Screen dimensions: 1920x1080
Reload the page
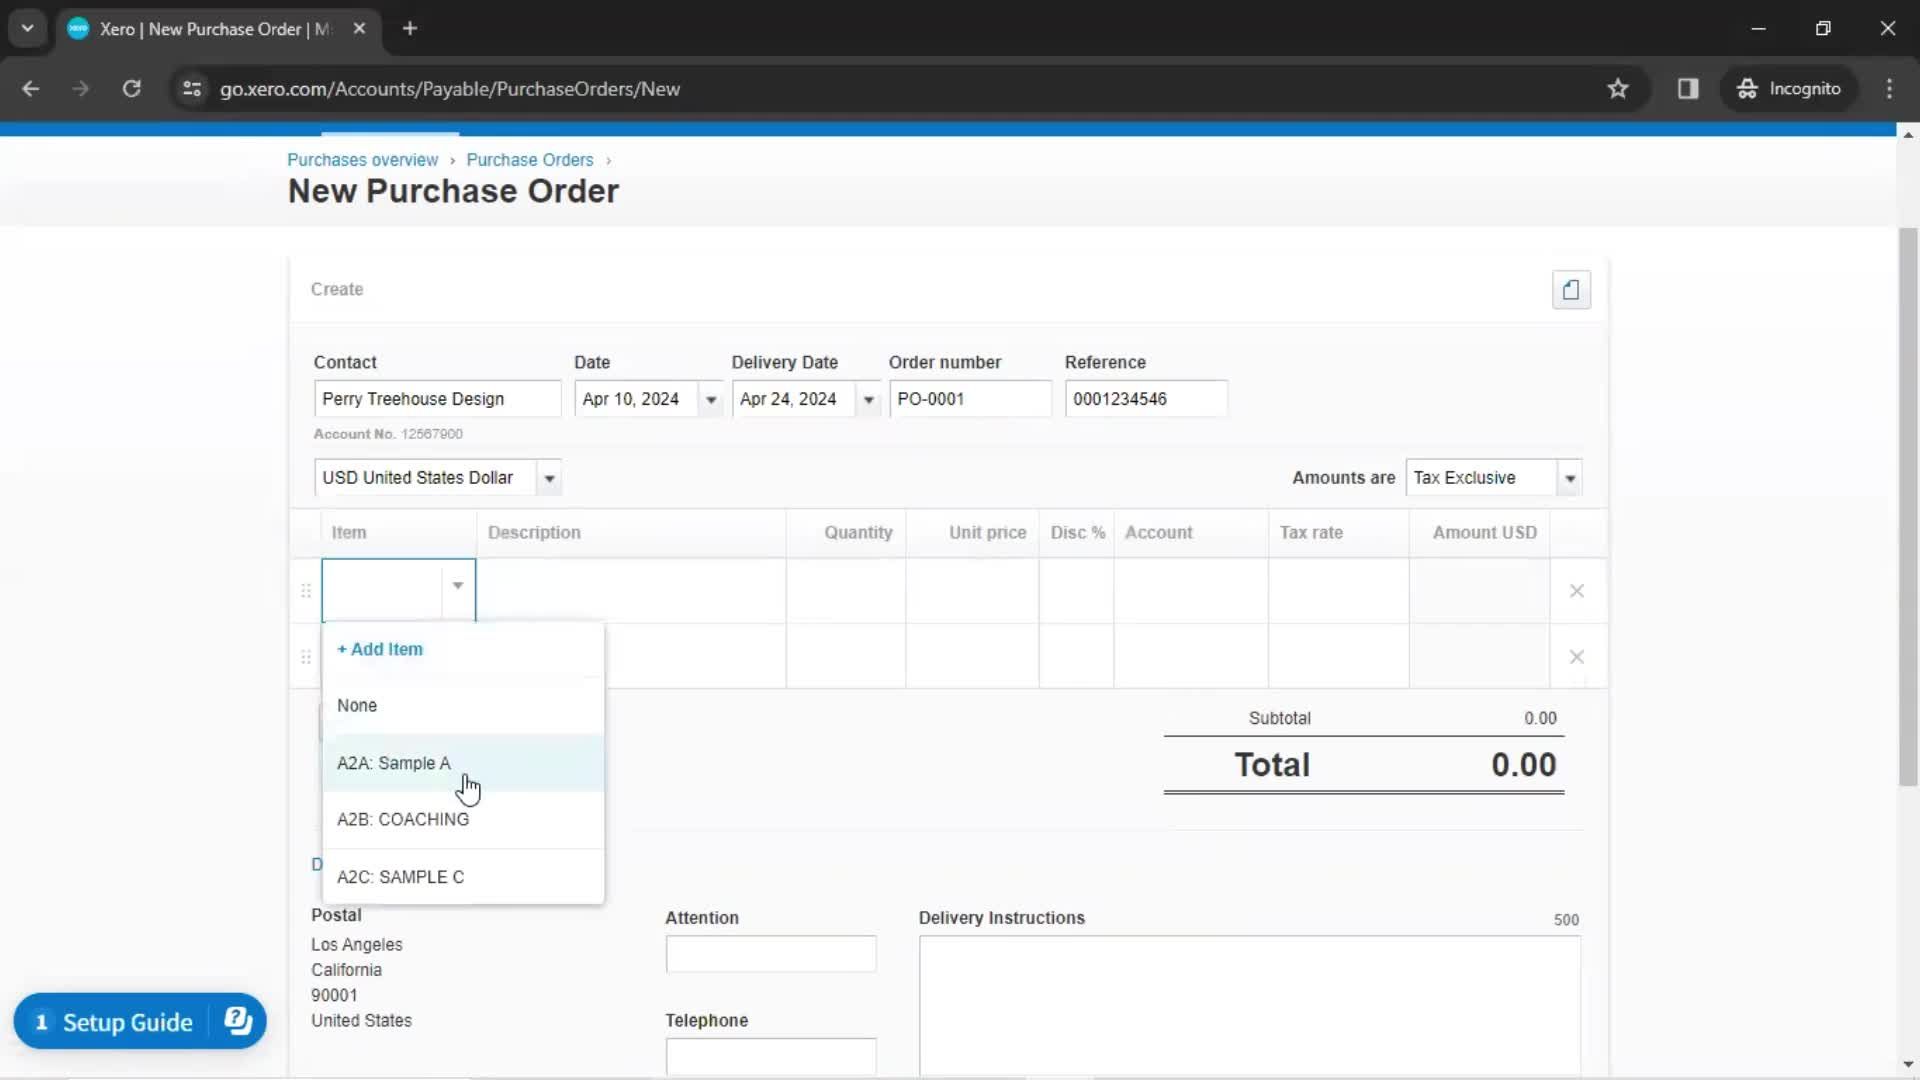tap(131, 89)
